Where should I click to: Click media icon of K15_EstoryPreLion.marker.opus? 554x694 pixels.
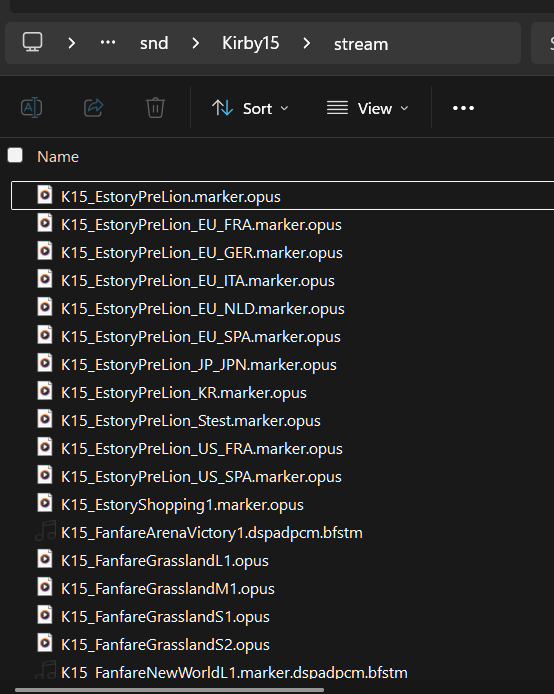click(45, 195)
